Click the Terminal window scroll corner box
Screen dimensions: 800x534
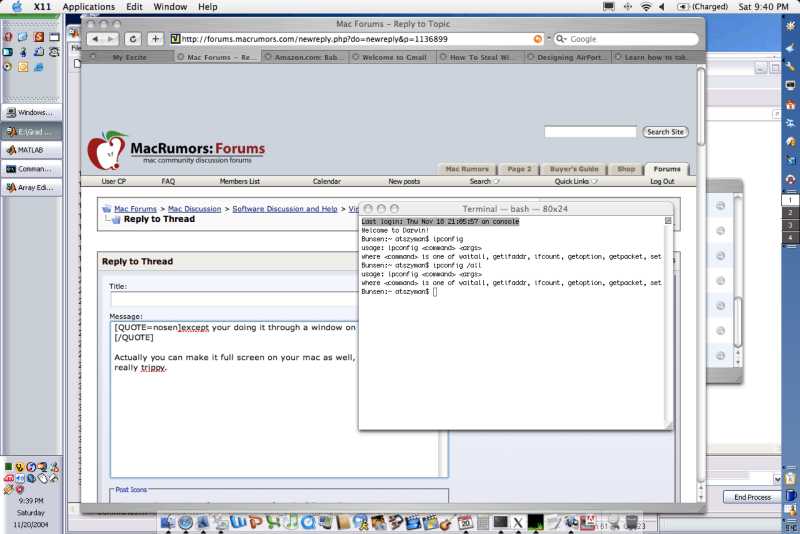pyautogui.click(x=668, y=220)
